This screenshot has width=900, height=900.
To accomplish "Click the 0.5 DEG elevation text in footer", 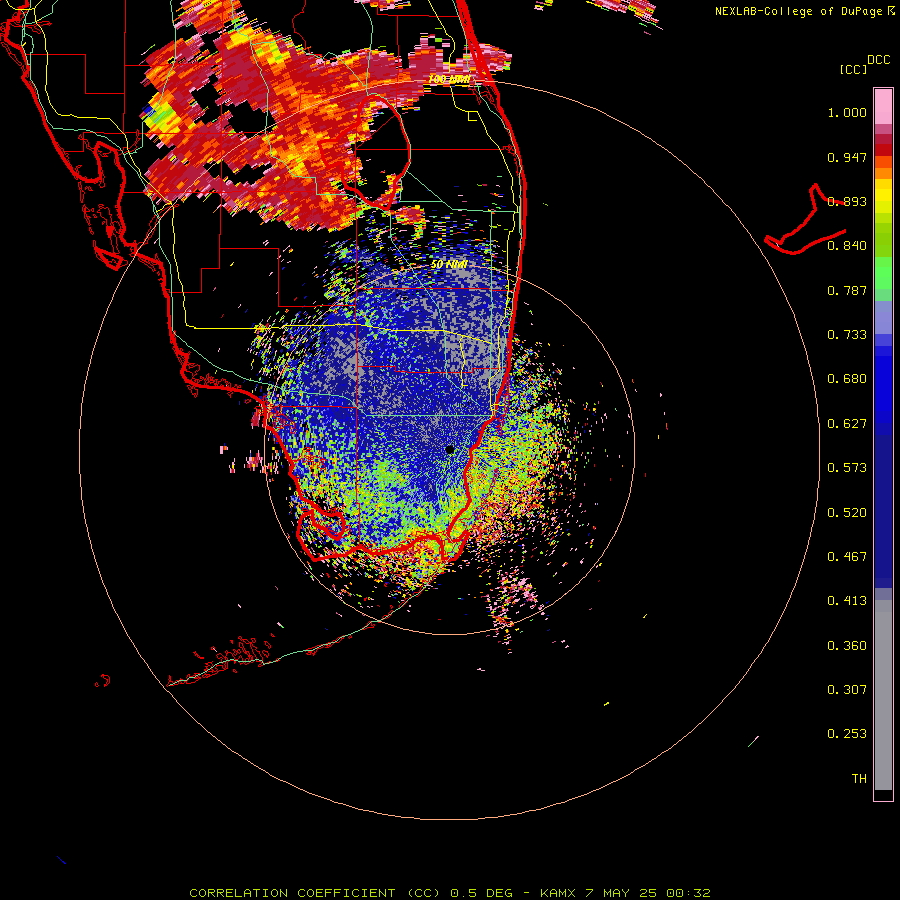I will (x=482, y=893).
